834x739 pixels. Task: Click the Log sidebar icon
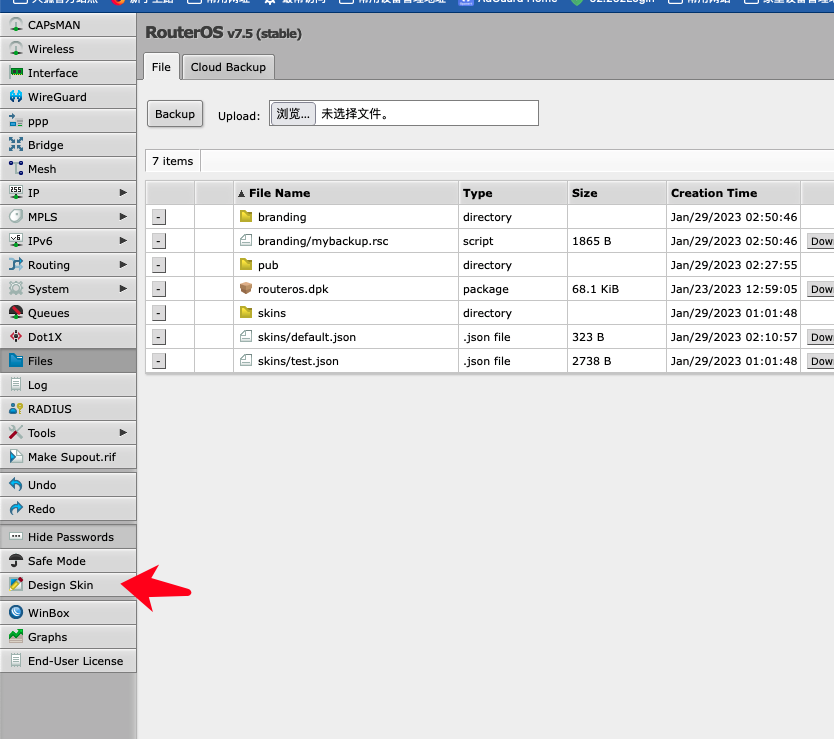(x=16, y=385)
